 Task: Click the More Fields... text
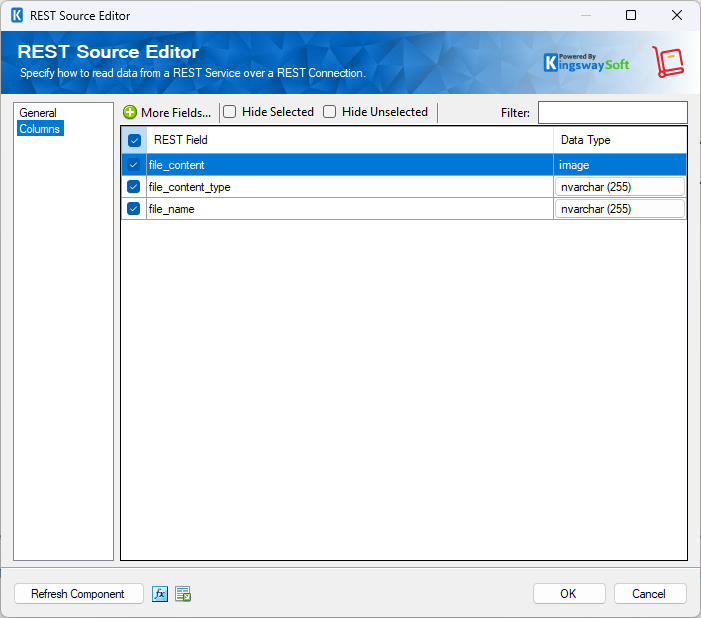pyautogui.click(x=176, y=113)
